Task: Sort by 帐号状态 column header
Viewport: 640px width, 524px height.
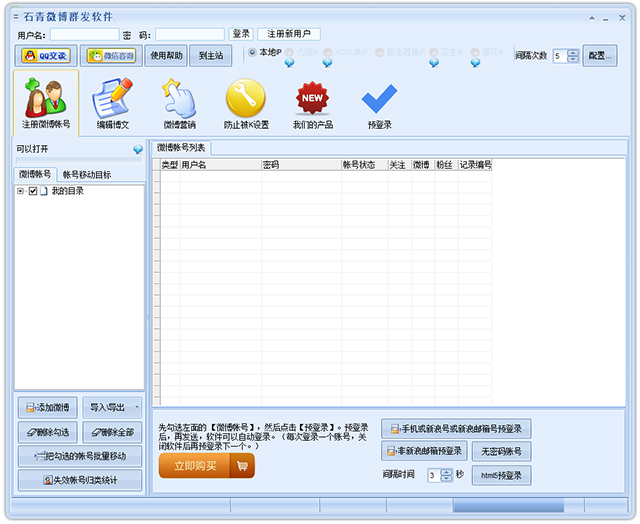Action: (x=364, y=165)
